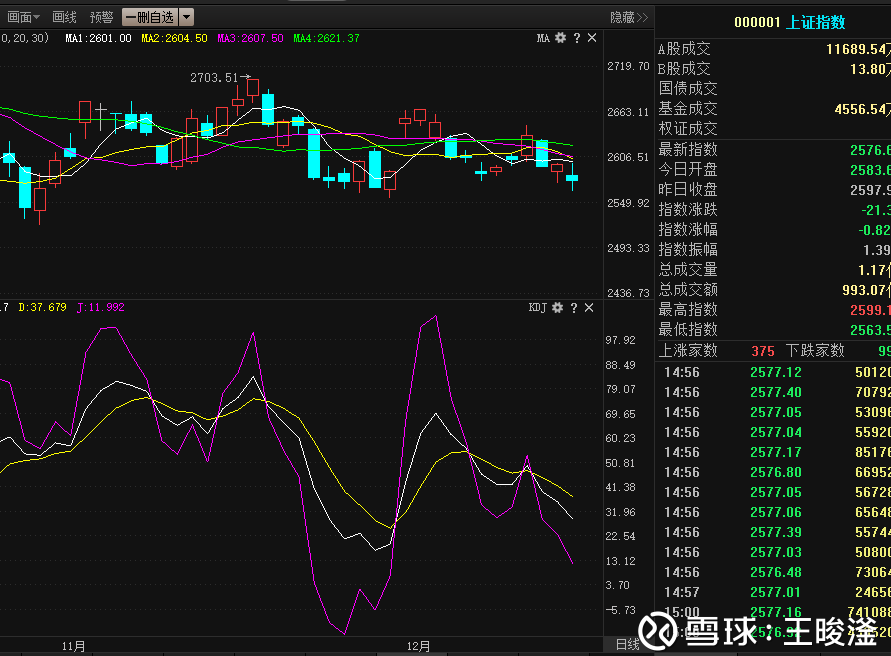Click the 一删自选 button
The height and width of the screenshot is (656, 891).
pyautogui.click(x=150, y=18)
